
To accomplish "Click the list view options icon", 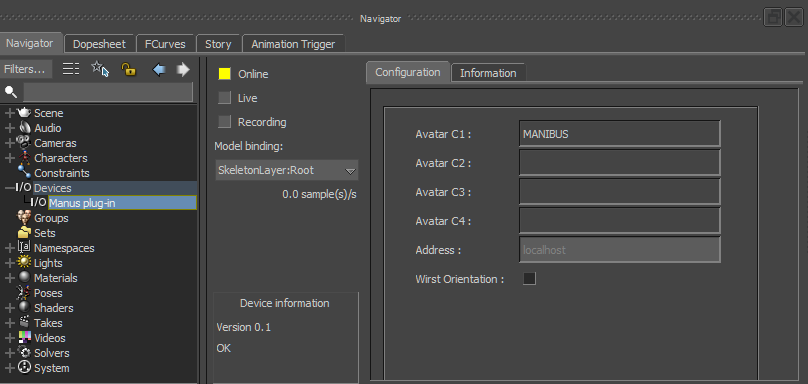I will [71, 69].
